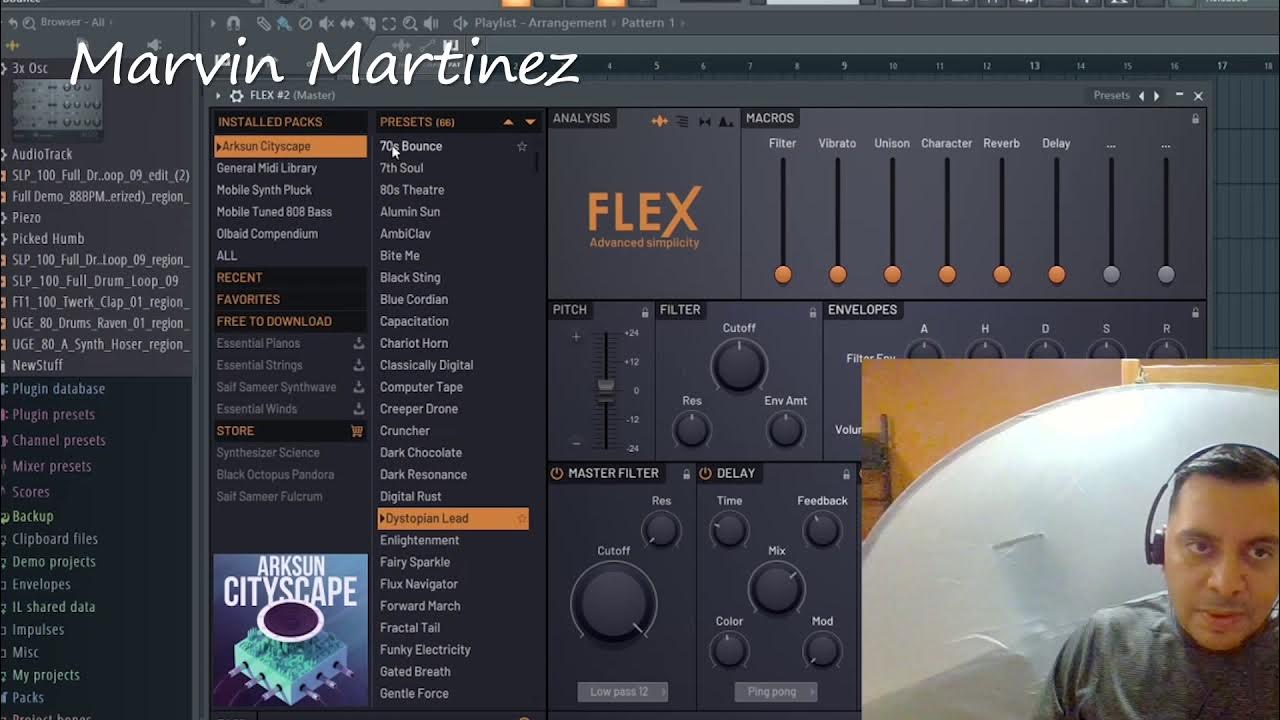Expand the Demo projects folder
The width and height of the screenshot is (1280, 720).
click(x=53, y=562)
